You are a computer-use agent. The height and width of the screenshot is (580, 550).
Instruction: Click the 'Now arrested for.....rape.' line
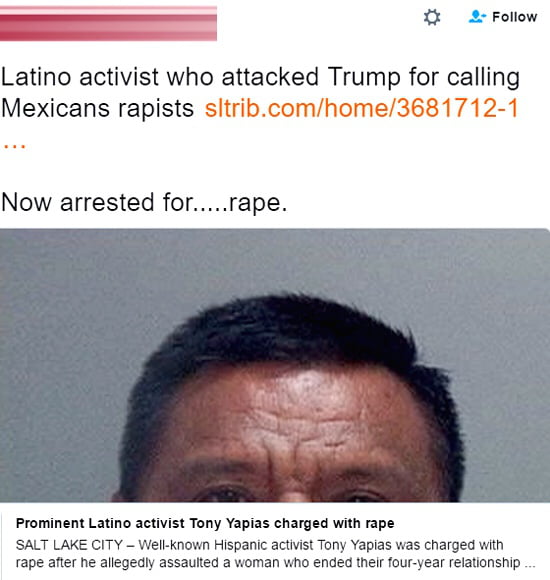(144, 202)
